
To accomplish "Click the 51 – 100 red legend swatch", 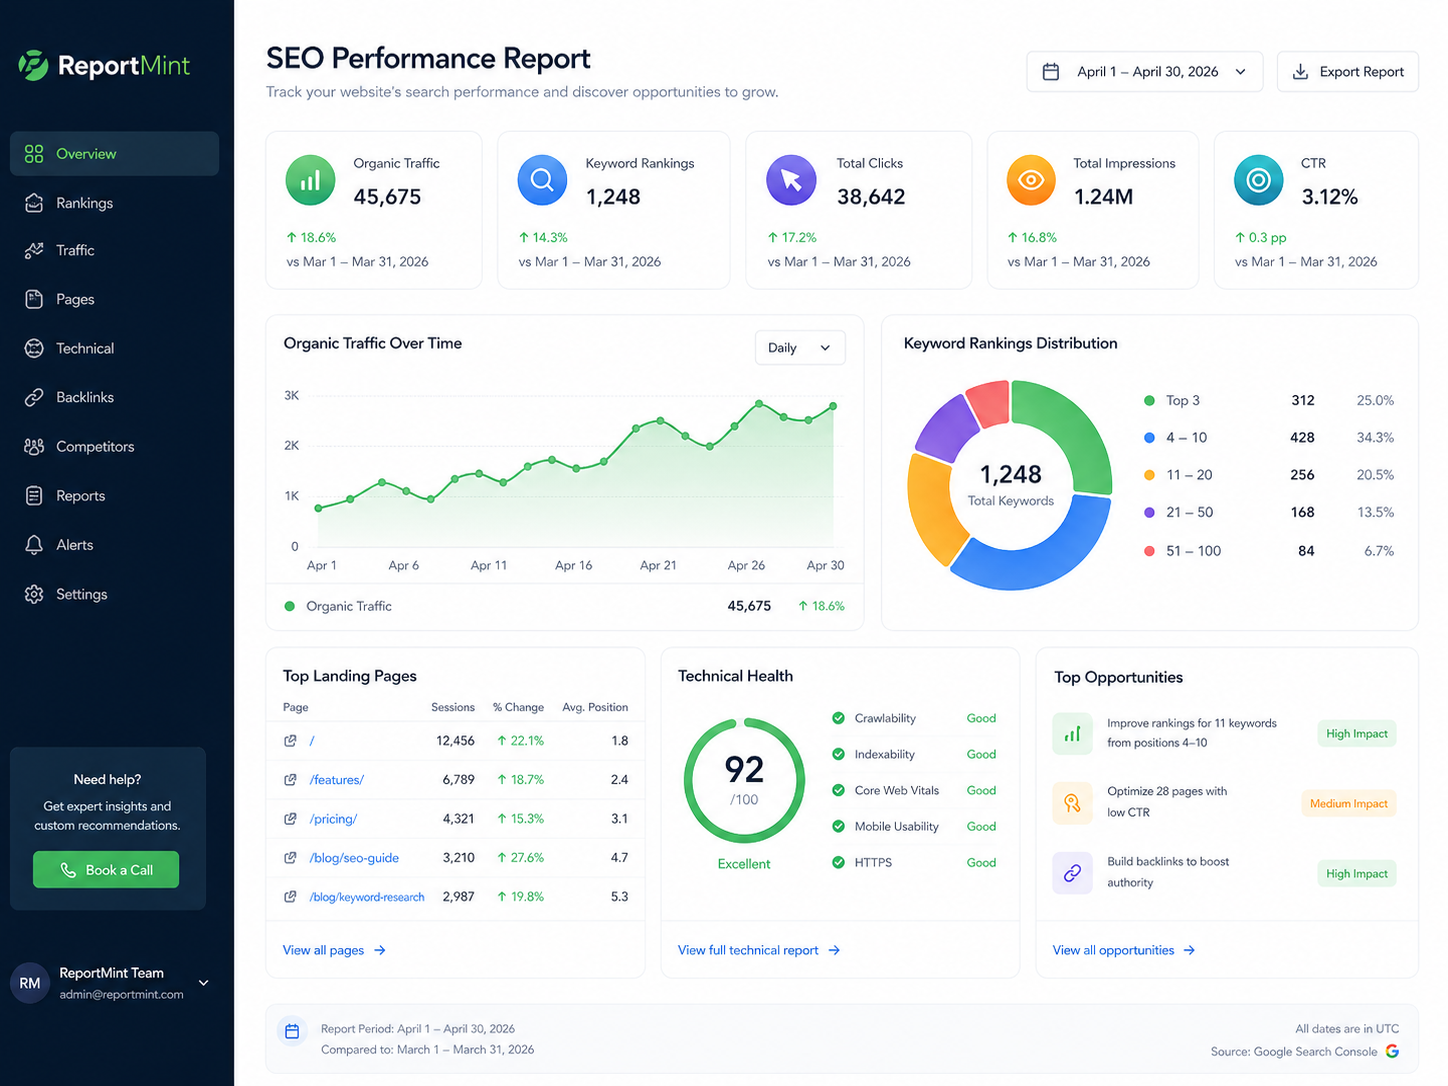I will (x=1149, y=551).
